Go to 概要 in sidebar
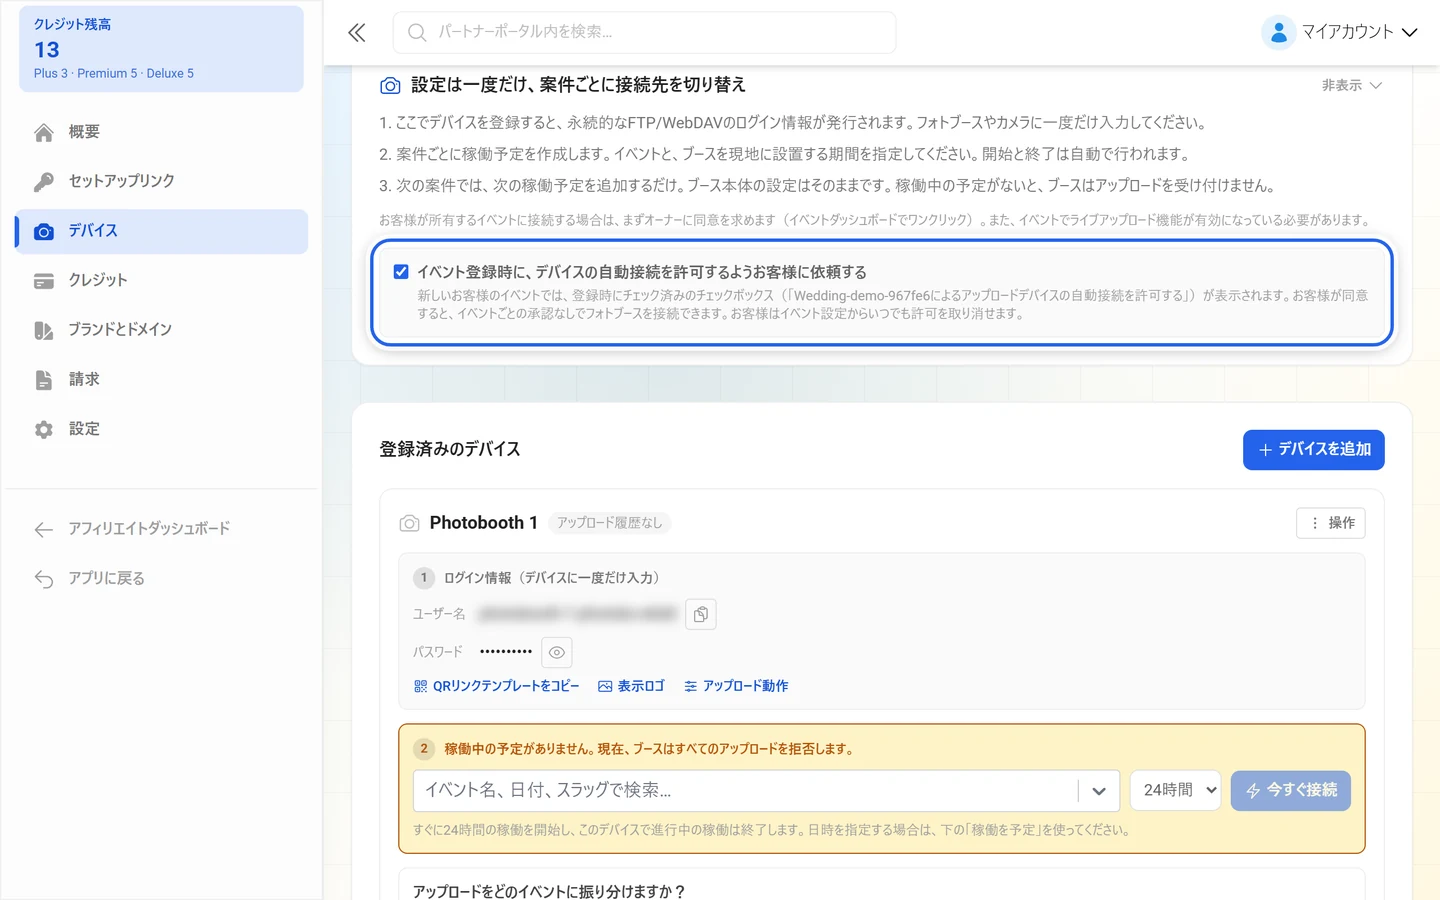 (x=162, y=132)
